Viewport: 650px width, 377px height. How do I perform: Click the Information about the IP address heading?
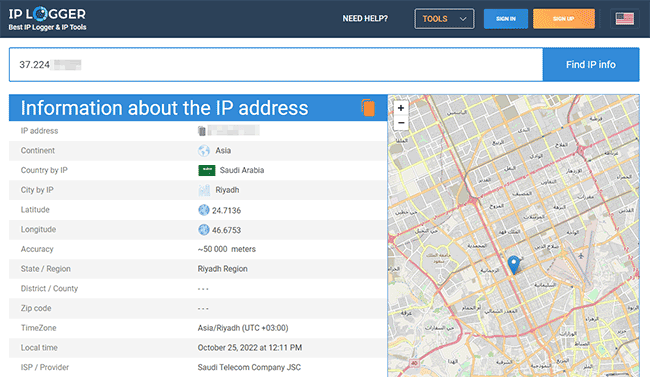click(x=165, y=108)
